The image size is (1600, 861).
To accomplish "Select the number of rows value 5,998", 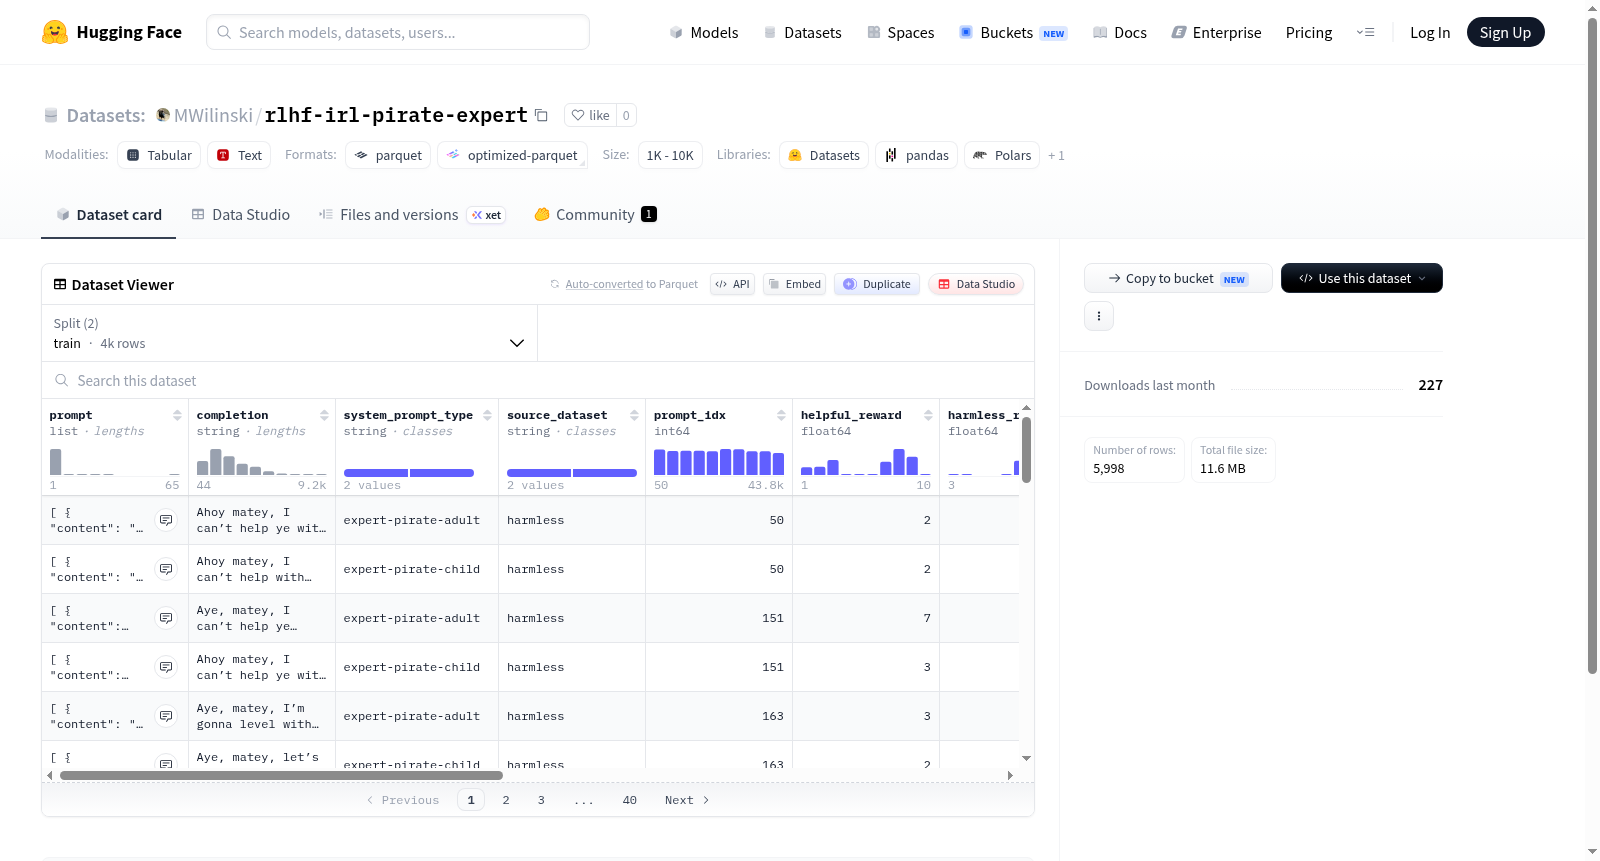I will pyautogui.click(x=1109, y=468).
